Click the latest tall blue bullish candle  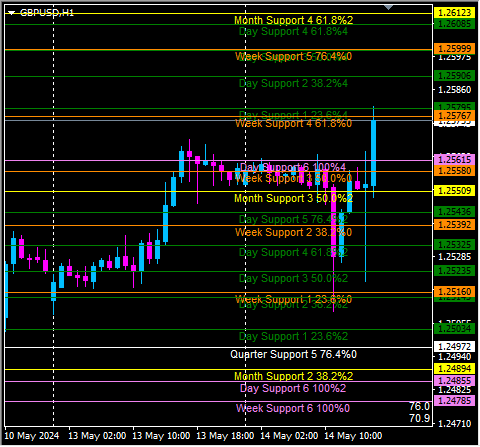click(x=374, y=153)
